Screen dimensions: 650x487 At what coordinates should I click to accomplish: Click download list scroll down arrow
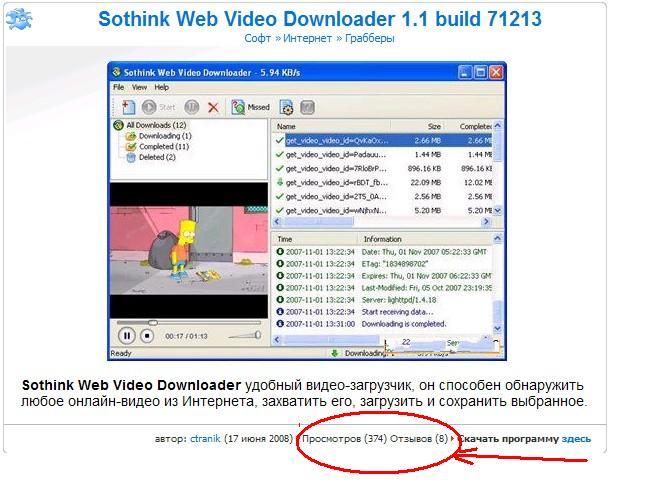[498, 211]
